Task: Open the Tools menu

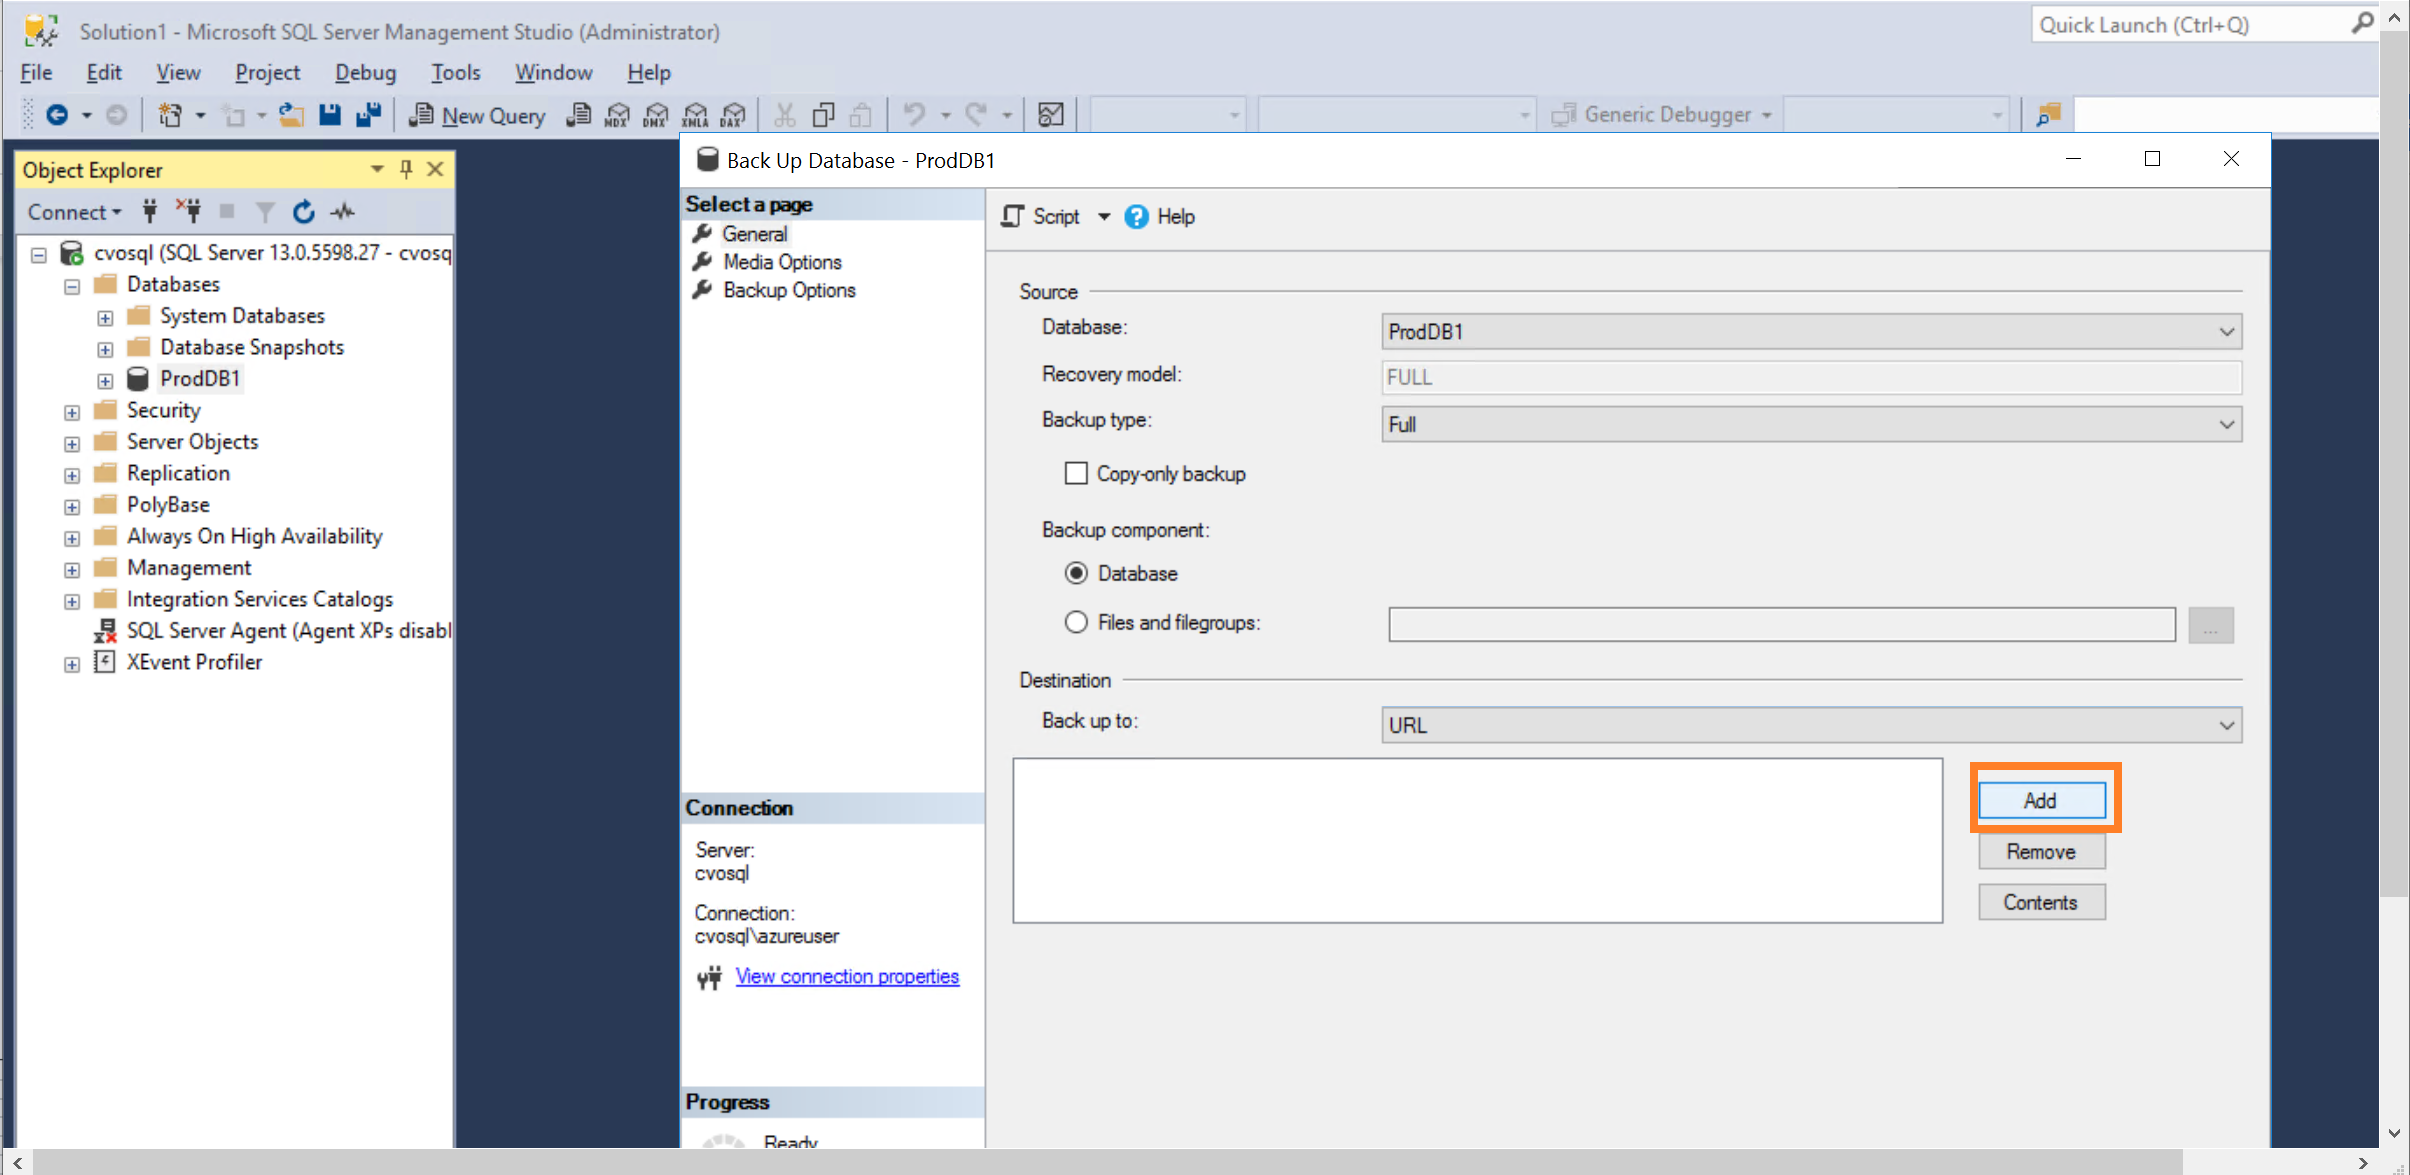Action: [x=455, y=73]
